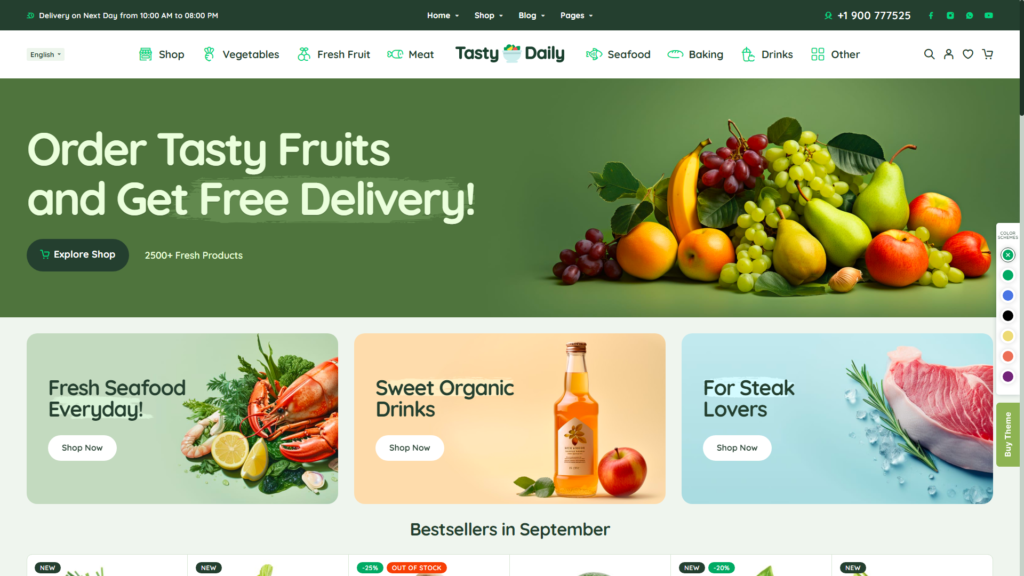Viewport: 1024px width, 576px height.
Task: Select the blue color scheme
Action: point(1008,295)
